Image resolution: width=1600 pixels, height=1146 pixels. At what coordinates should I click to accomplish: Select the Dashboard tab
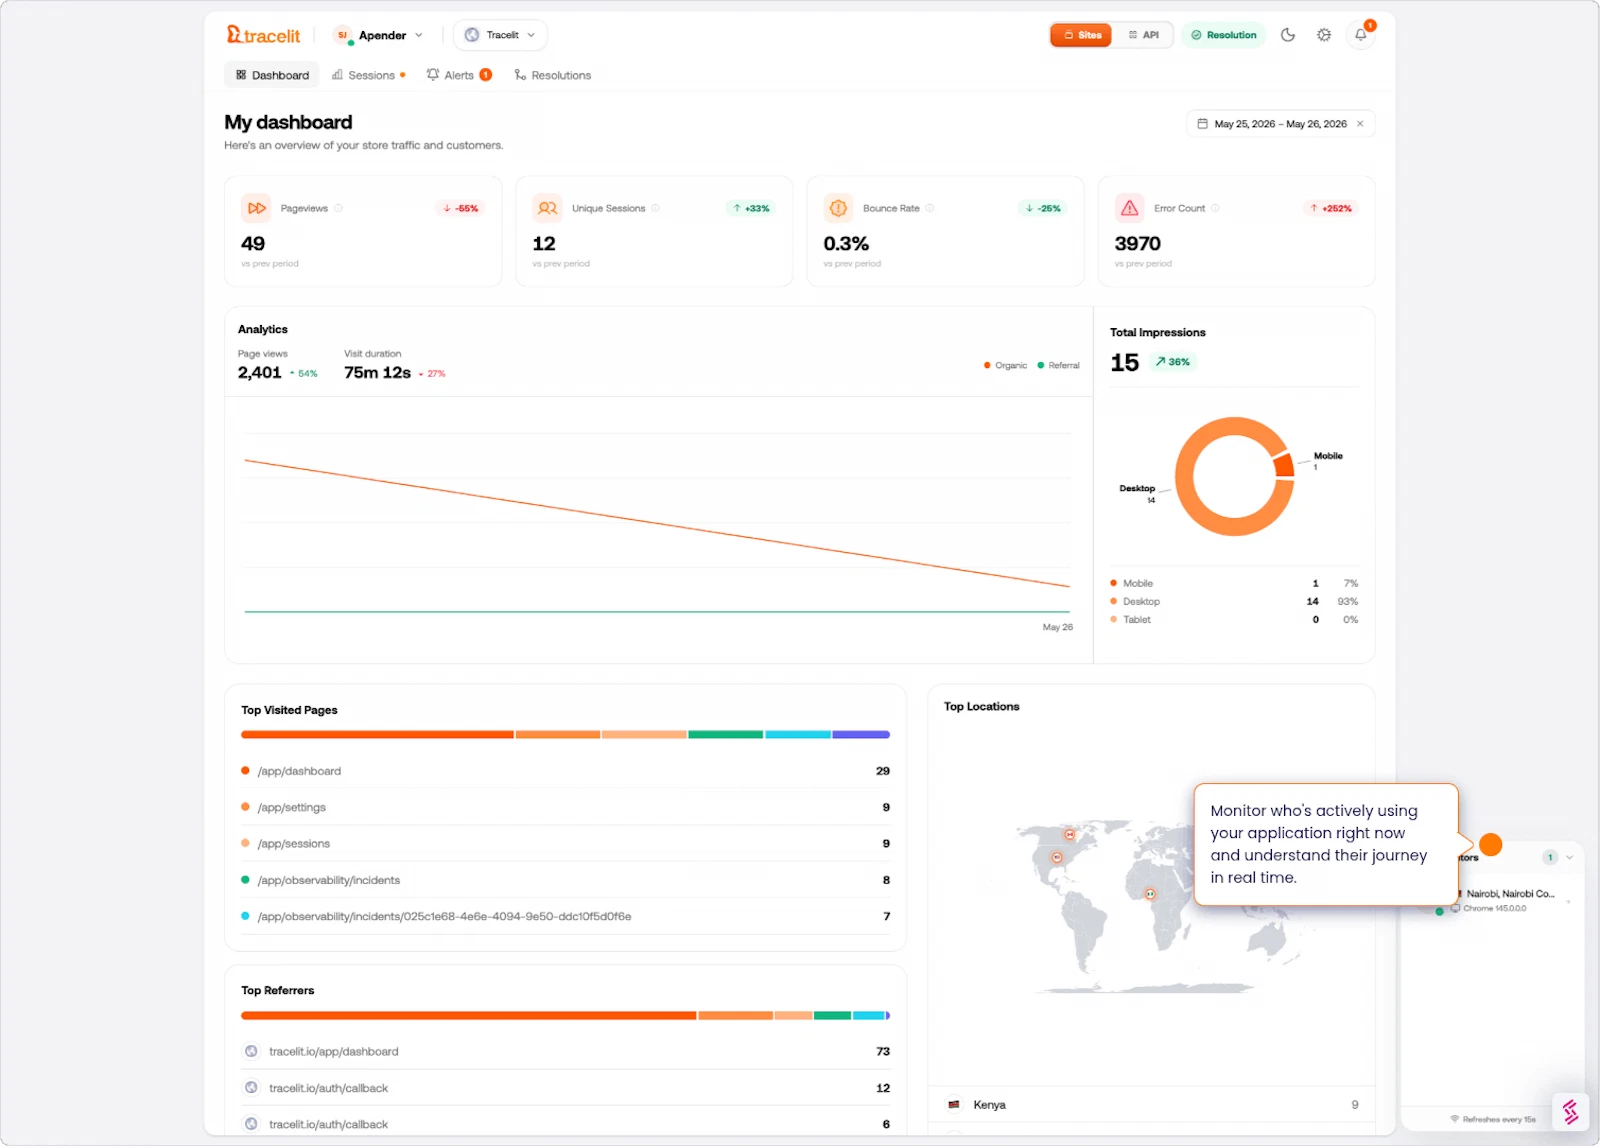pyautogui.click(x=272, y=75)
